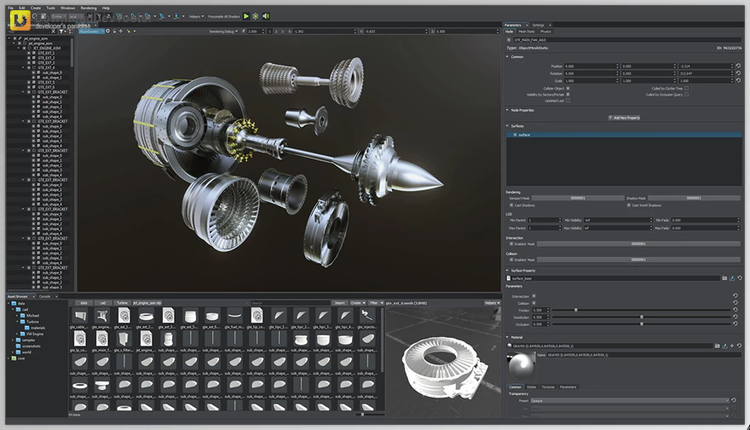Image resolution: width=750 pixels, height=430 pixels.
Task: Revert the surface_base property with reset icon
Action: tap(739, 278)
